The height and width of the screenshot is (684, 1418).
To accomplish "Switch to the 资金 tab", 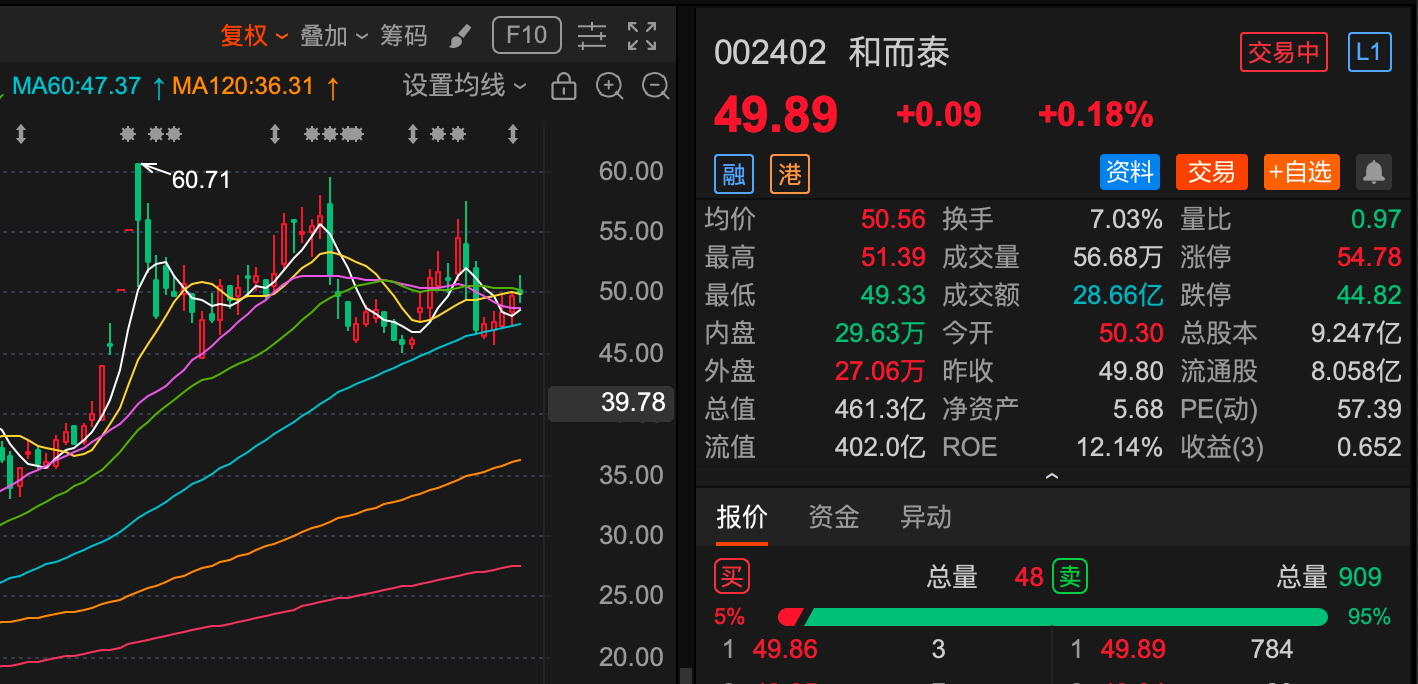I will point(834,517).
